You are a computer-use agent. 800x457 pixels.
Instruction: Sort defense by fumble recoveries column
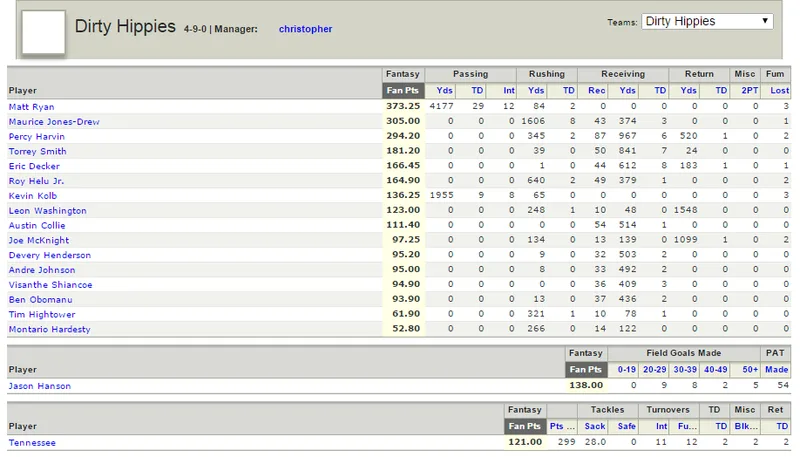[x=687, y=426]
